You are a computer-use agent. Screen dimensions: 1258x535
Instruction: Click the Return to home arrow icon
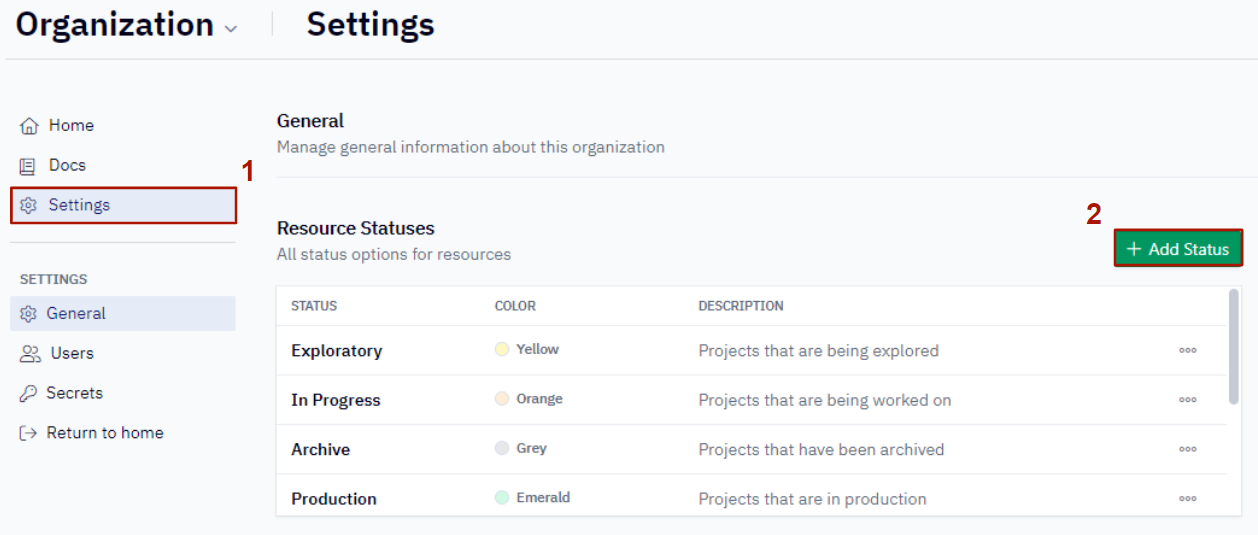[x=29, y=433]
